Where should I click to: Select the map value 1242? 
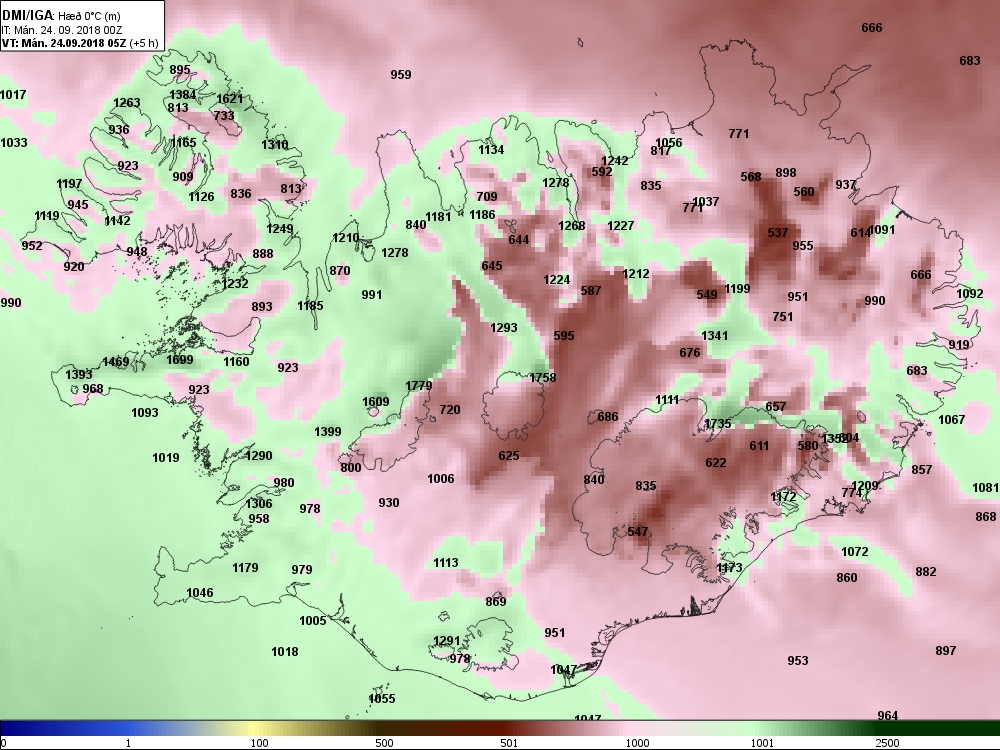pyautogui.click(x=615, y=161)
